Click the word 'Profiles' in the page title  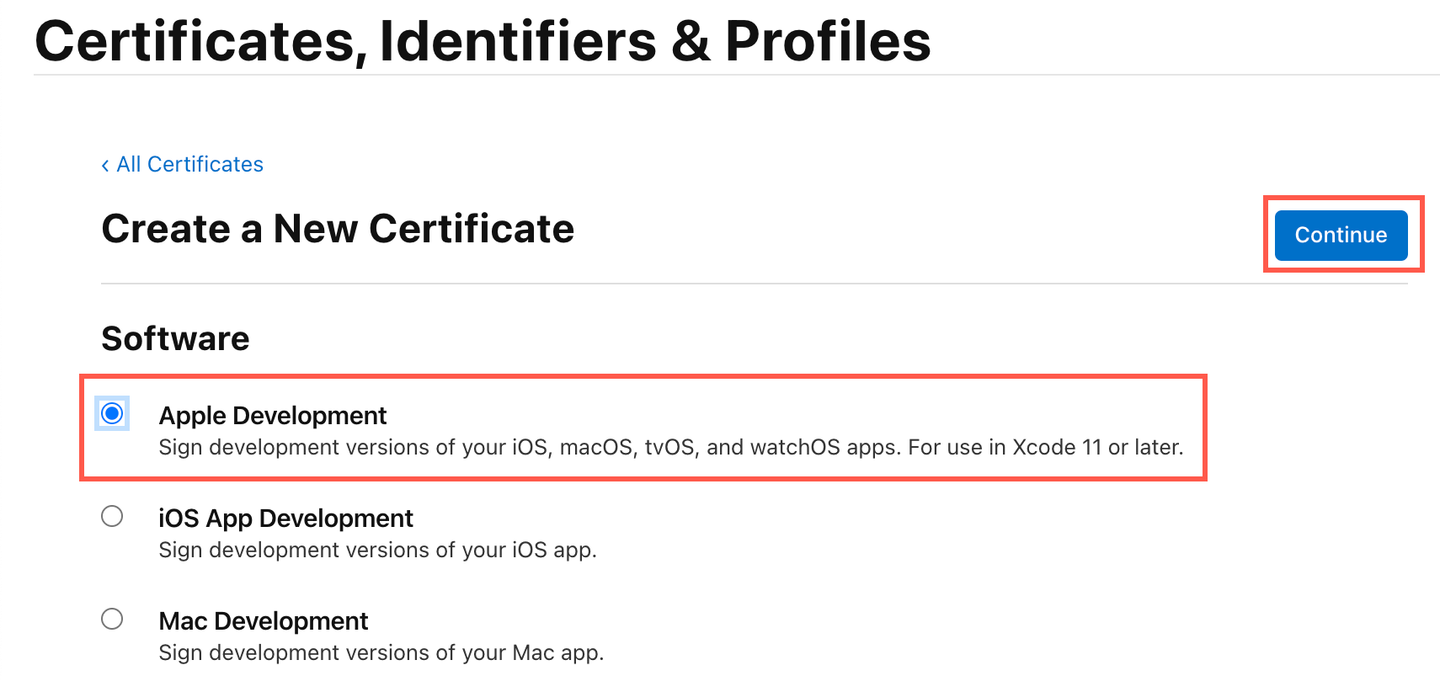tap(828, 40)
